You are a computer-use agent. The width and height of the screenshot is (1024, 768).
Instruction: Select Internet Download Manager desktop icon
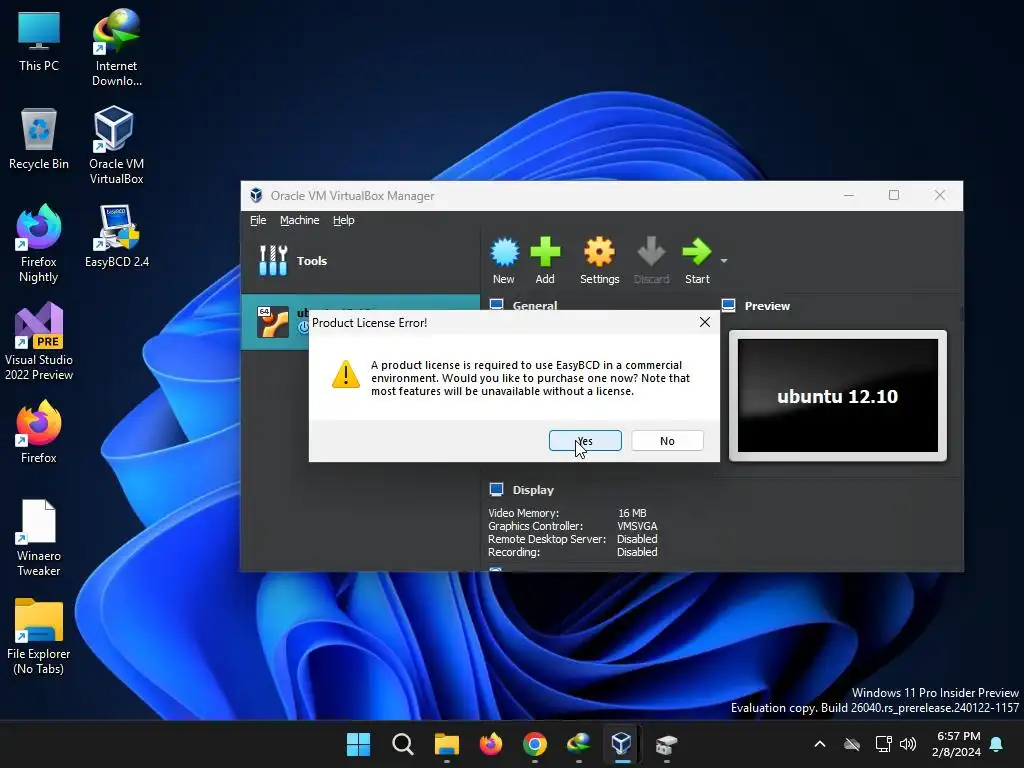[x=116, y=47]
